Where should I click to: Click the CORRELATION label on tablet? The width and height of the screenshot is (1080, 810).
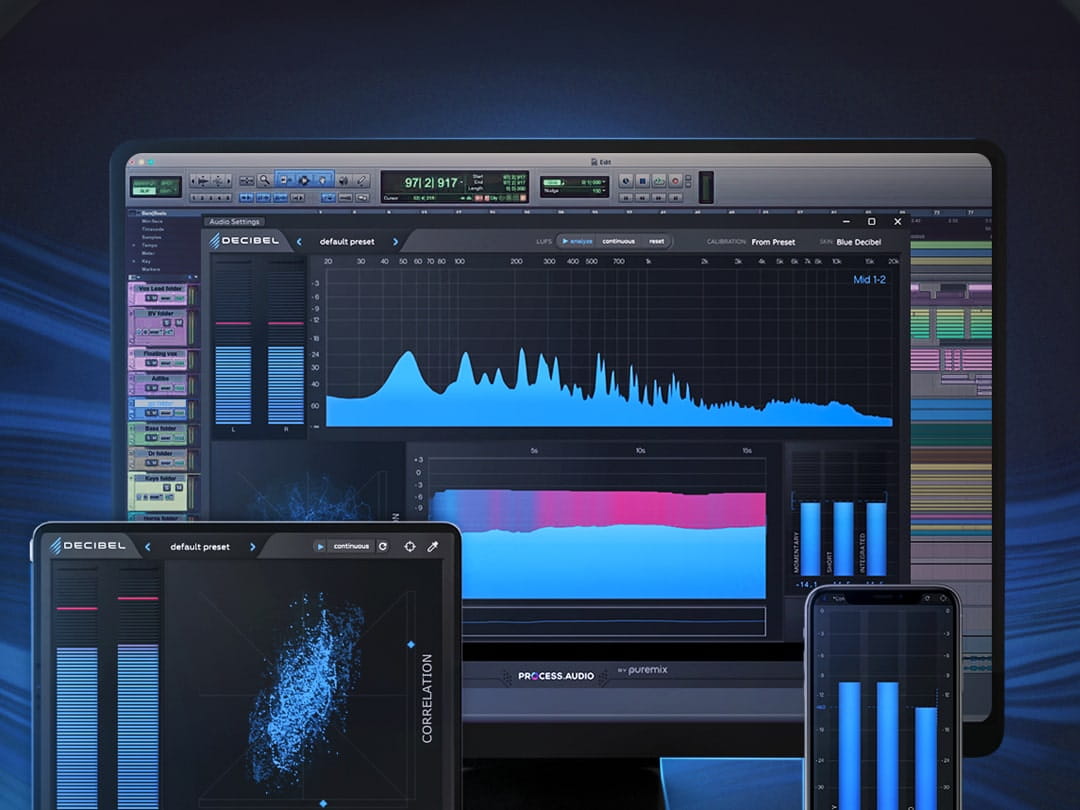(x=427, y=698)
